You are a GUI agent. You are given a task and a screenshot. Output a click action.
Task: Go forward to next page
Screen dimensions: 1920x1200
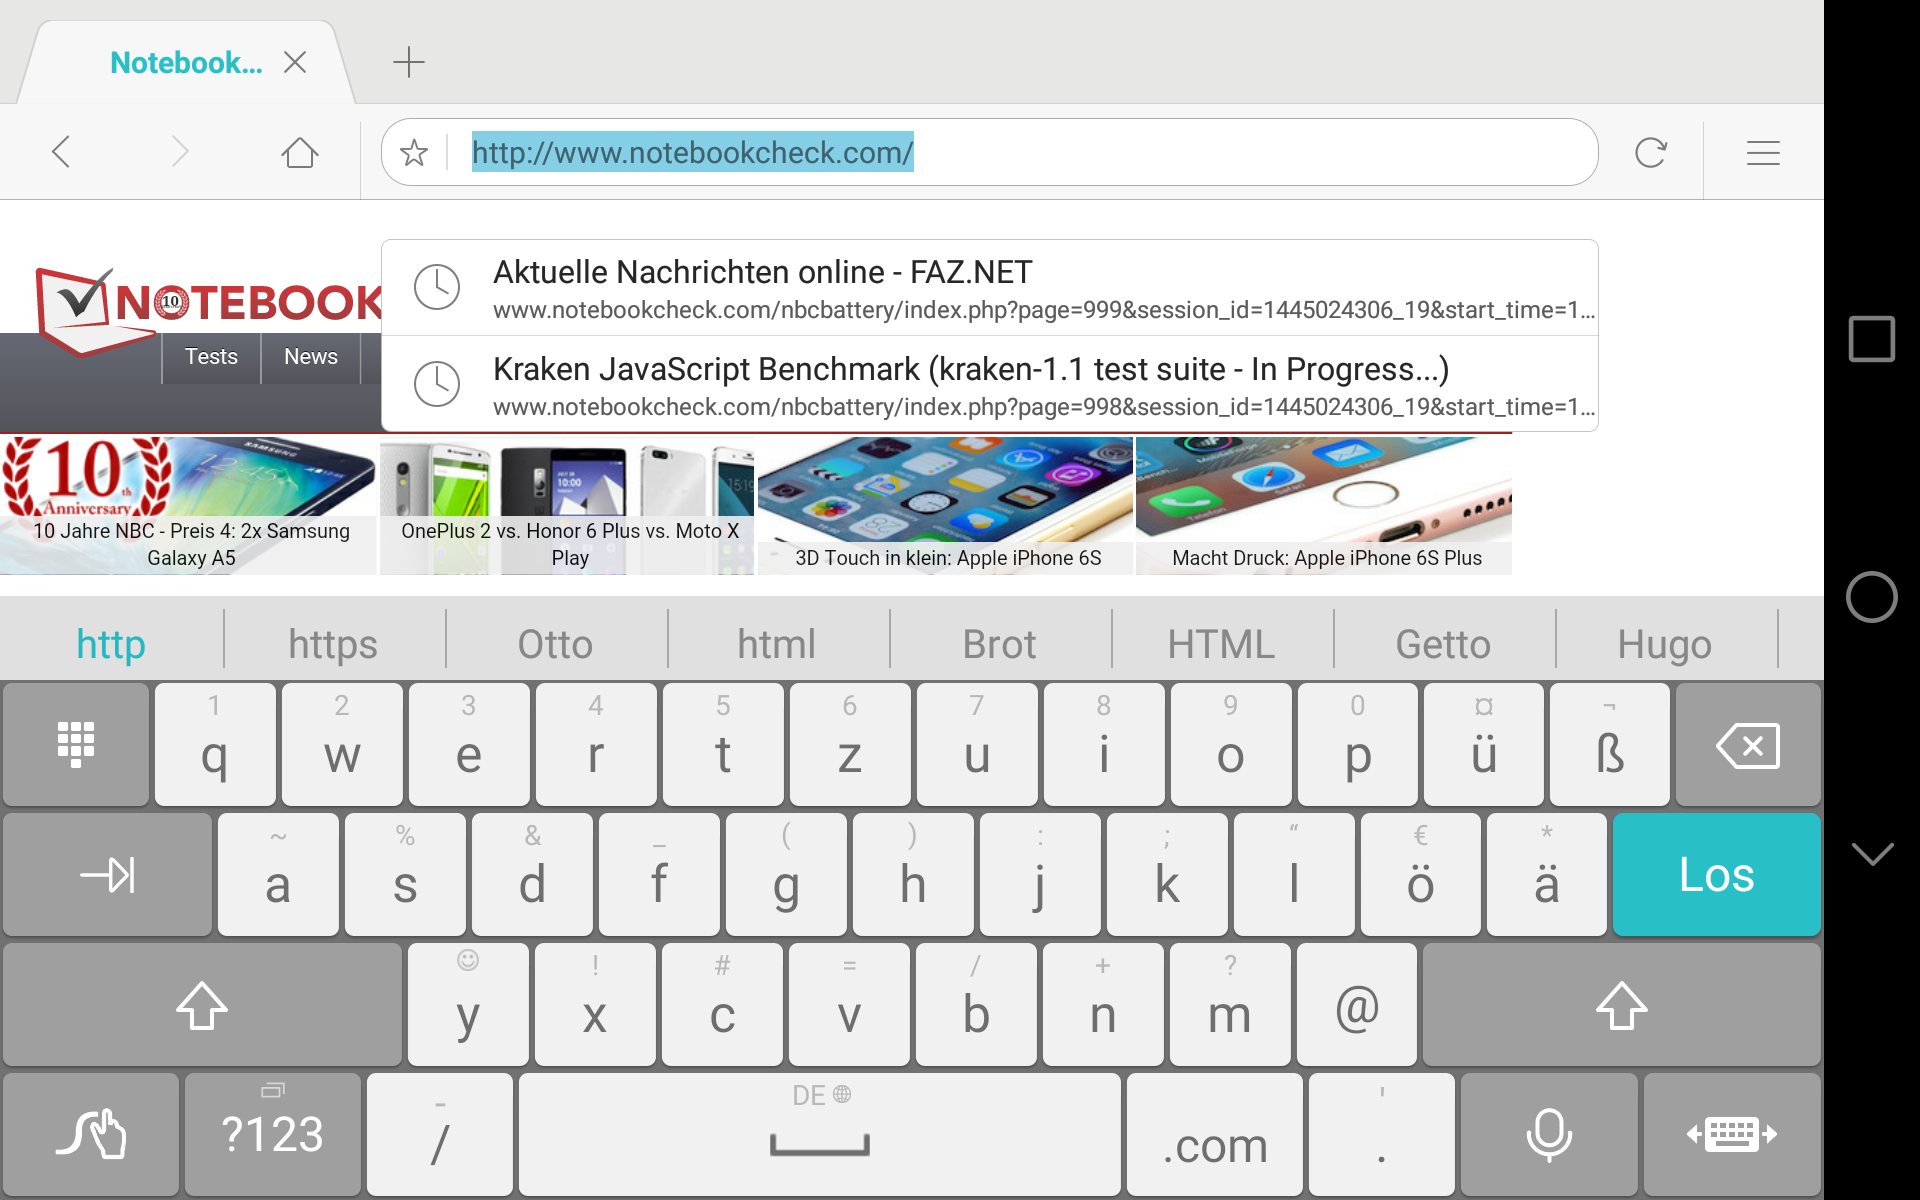point(180,152)
